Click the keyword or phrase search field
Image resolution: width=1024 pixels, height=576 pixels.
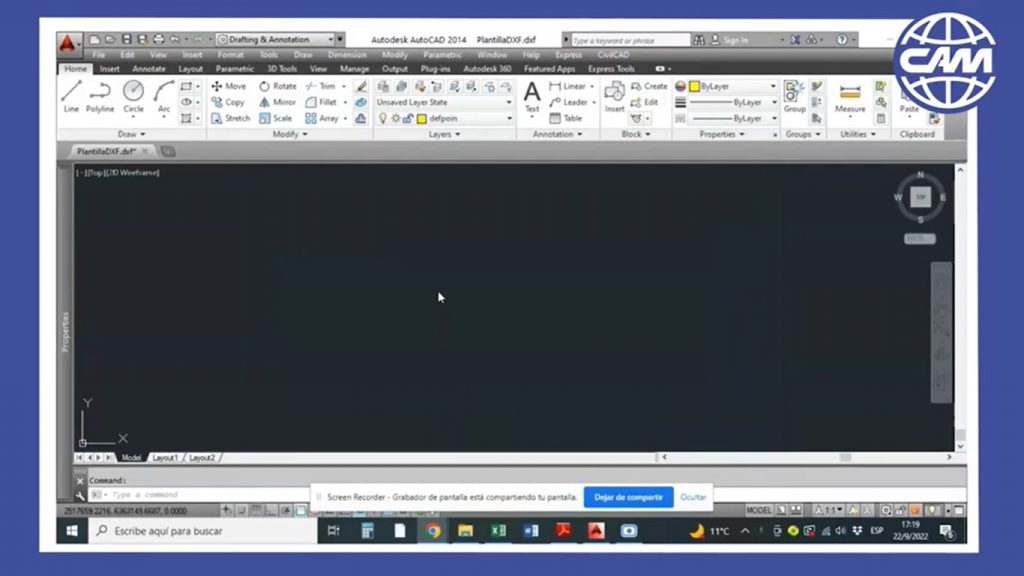(630, 40)
